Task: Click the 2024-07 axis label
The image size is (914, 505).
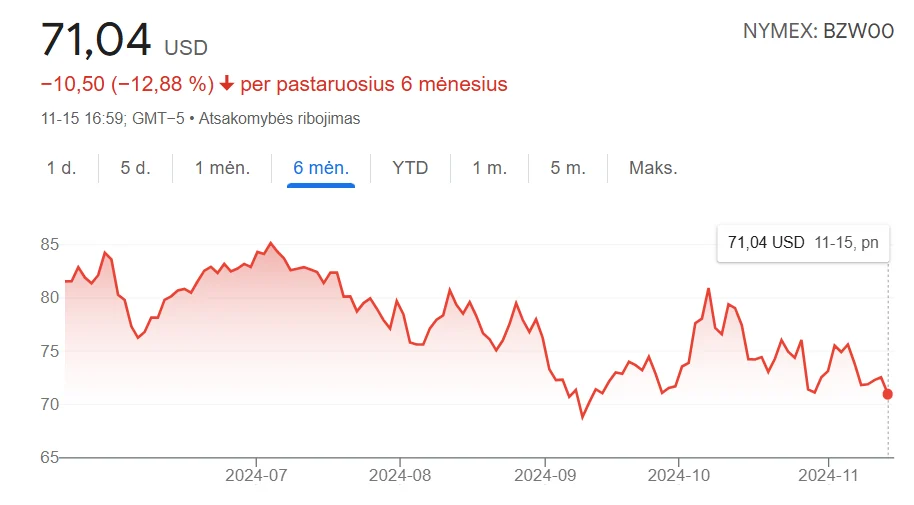Action: [256, 475]
